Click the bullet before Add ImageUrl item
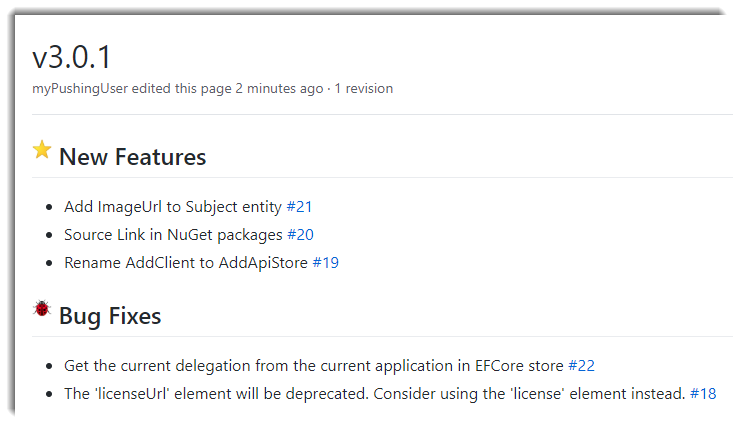Viewport: 733px width, 423px height. [x=49, y=207]
